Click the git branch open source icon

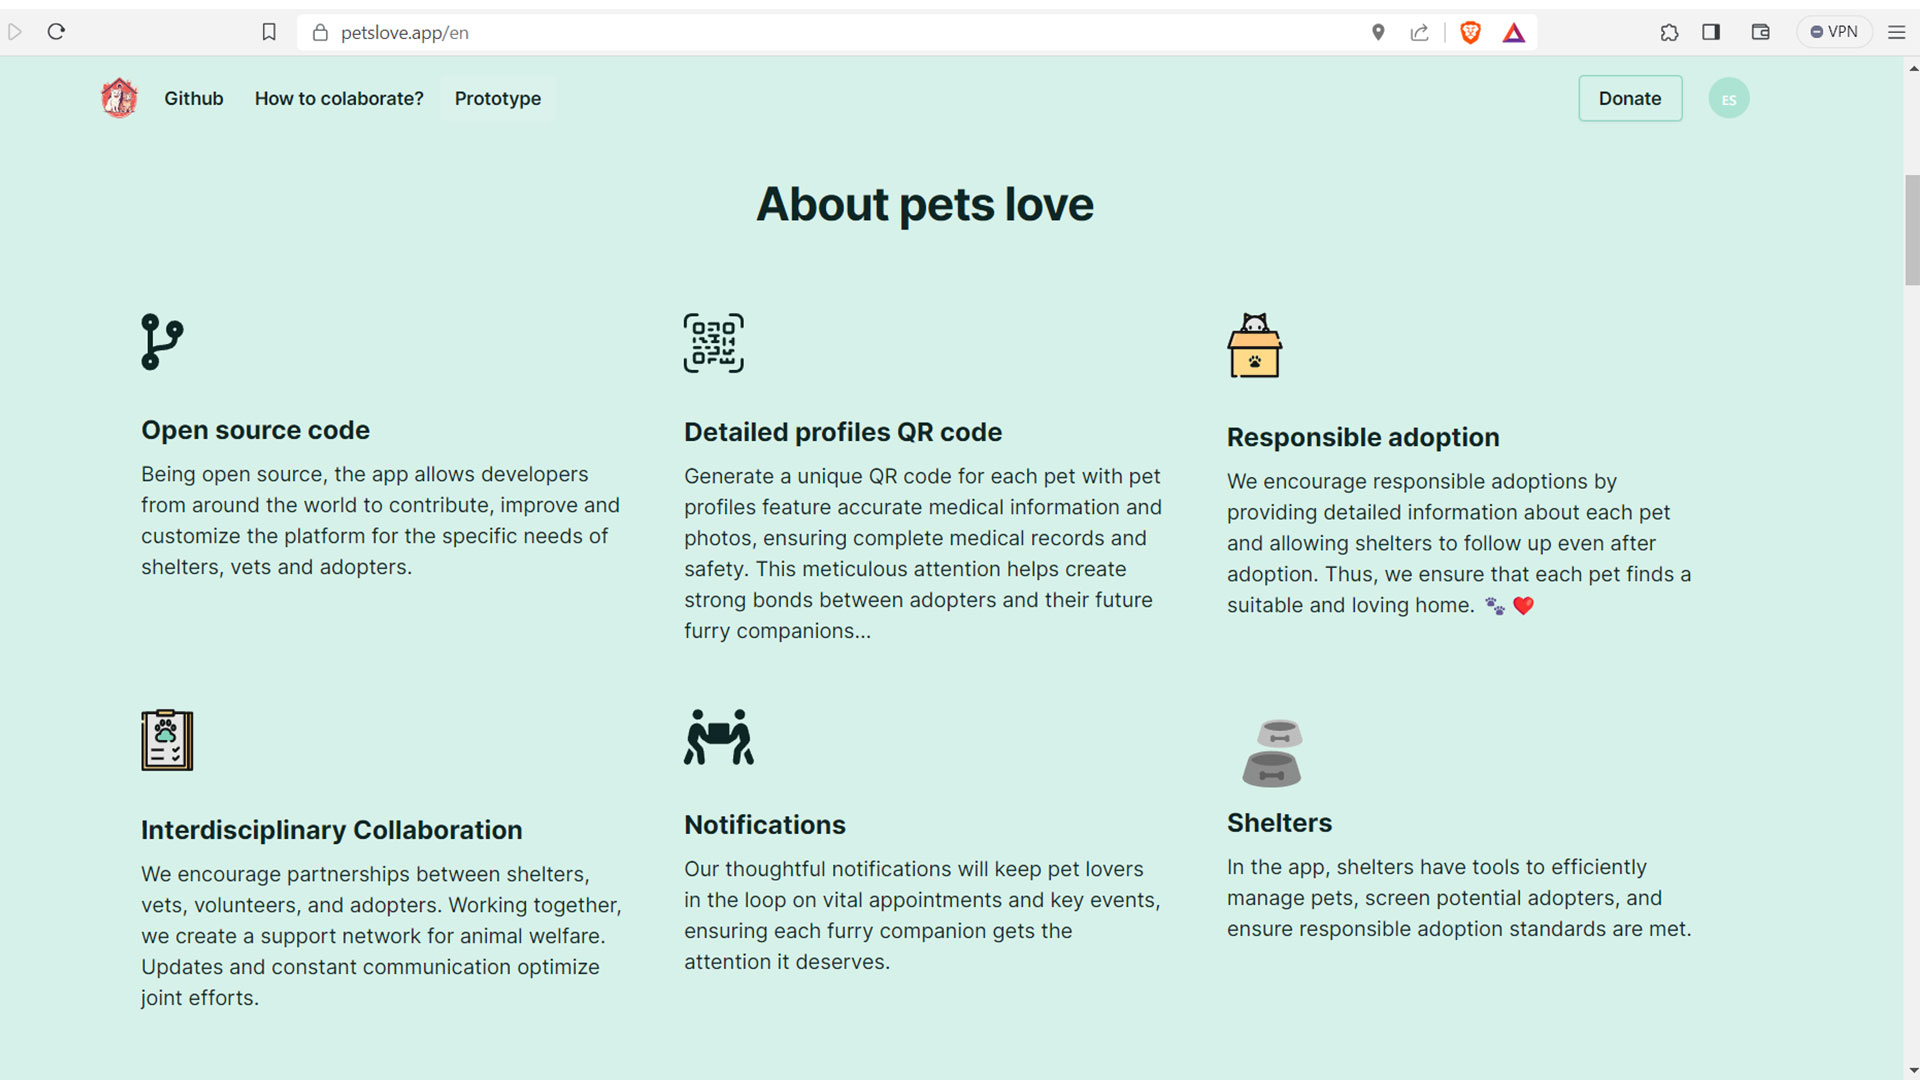click(x=161, y=342)
